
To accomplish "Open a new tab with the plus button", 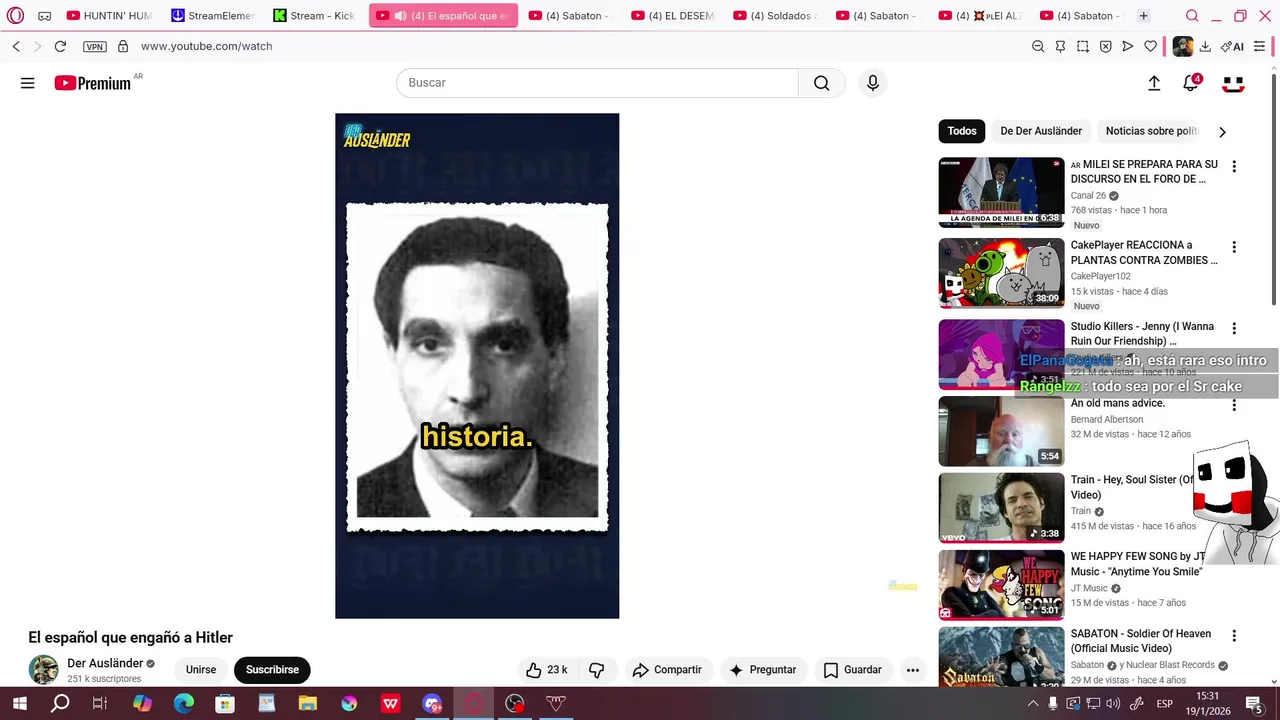I will click(x=1143, y=16).
